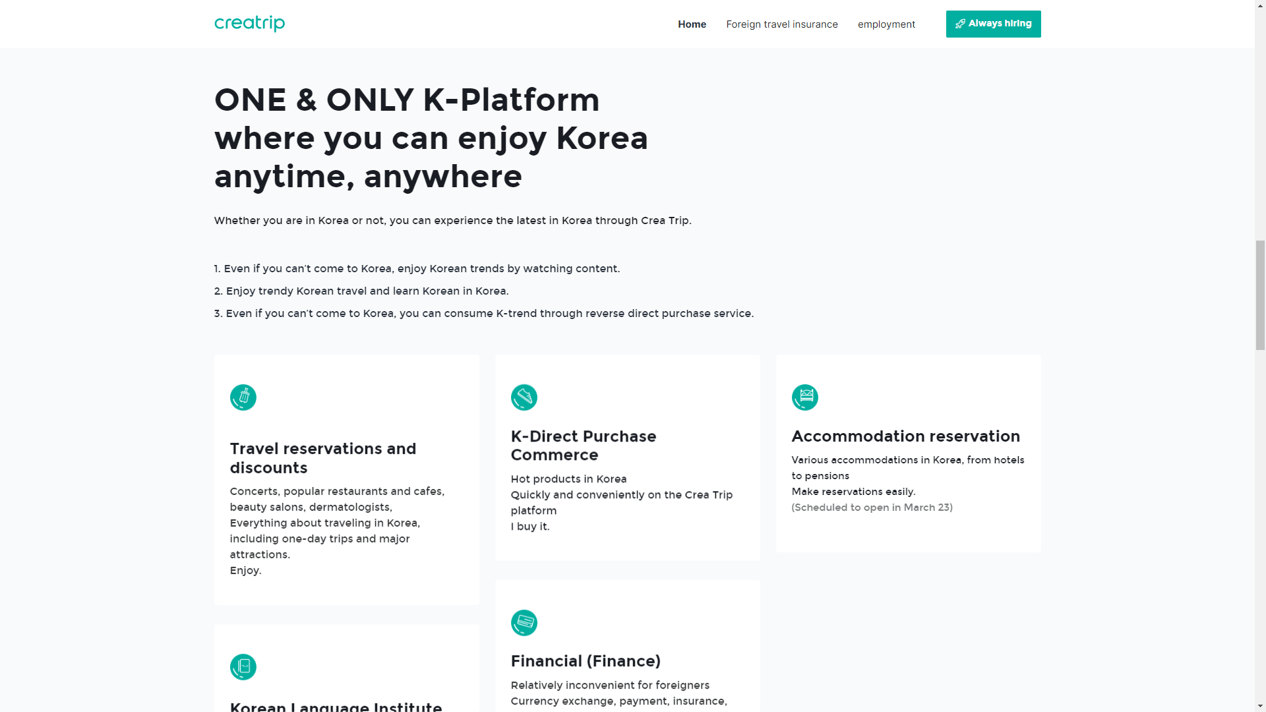Click 'Relatively inconvenient for foreigners' text

(610, 685)
